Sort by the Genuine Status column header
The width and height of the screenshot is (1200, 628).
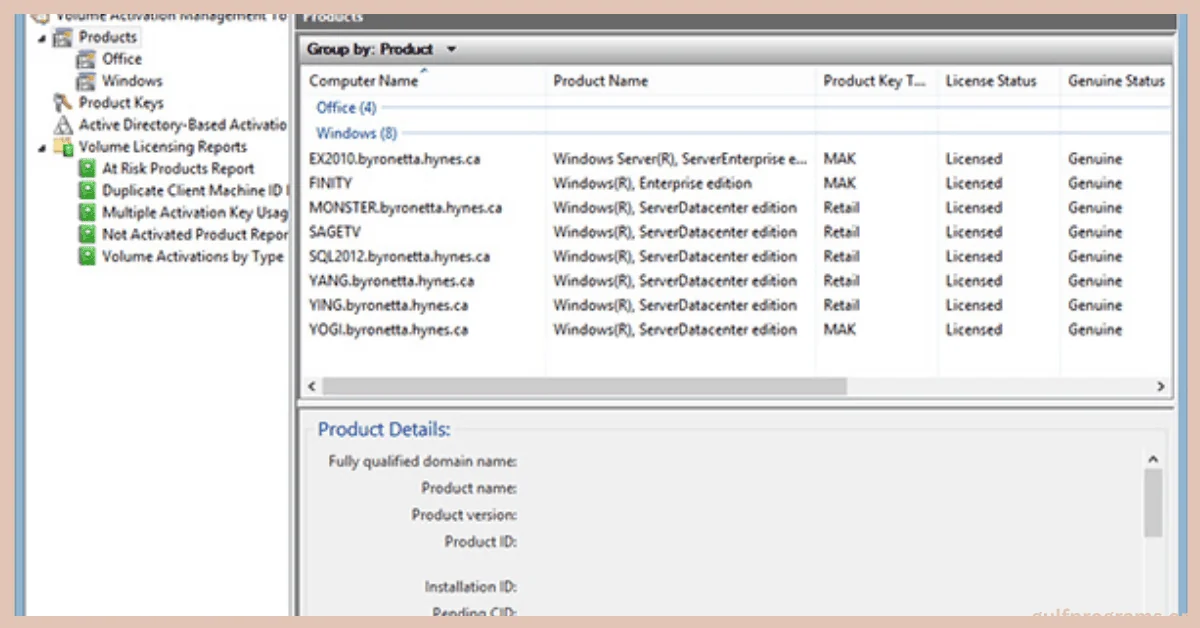click(1116, 81)
